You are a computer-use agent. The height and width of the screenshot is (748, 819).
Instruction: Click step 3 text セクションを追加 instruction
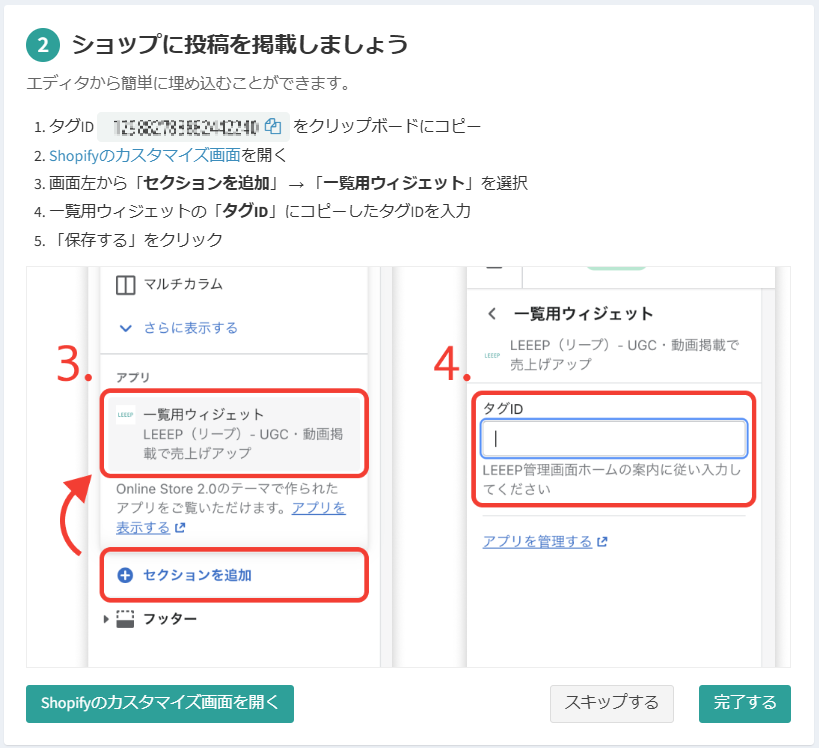click(288, 183)
